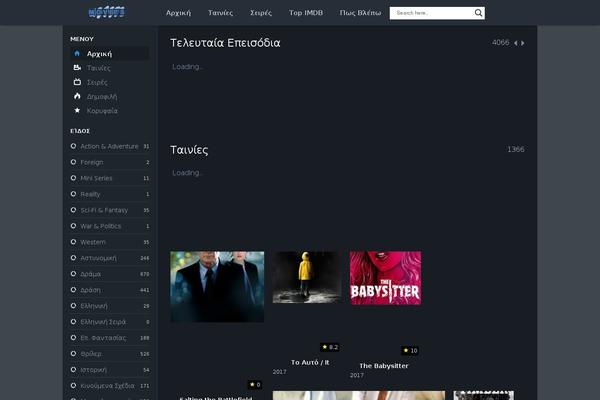Screen dimensions: 600x400
Task: Click the circle icon beside Mini Series
Action: [x=73, y=178]
